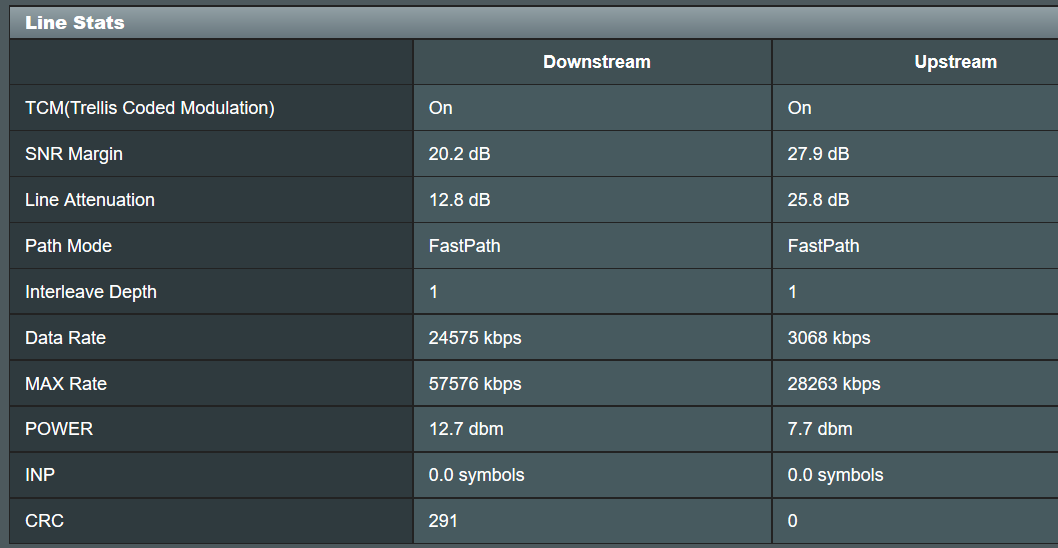Image resolution: width=1058 pixels, height=548 pixels.
Task: Click the downstream attenuation value 12.8 dB
Action: click(460, 200)
